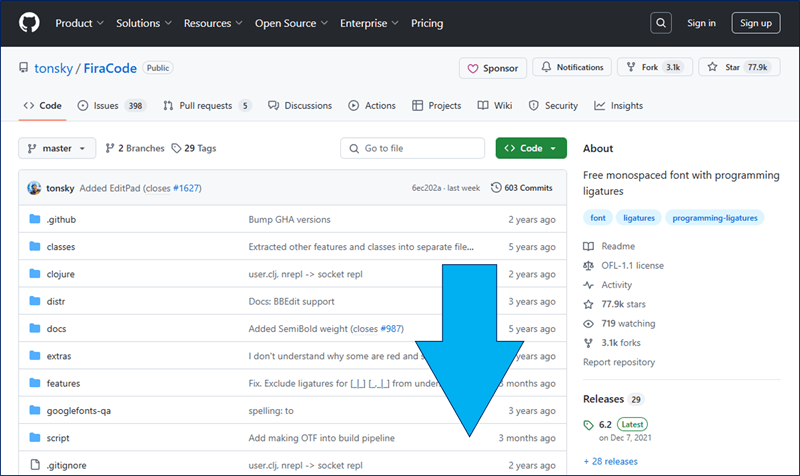Open the Insights tab
The height and width of the screenshot is (476, 800).
(618, 106)
